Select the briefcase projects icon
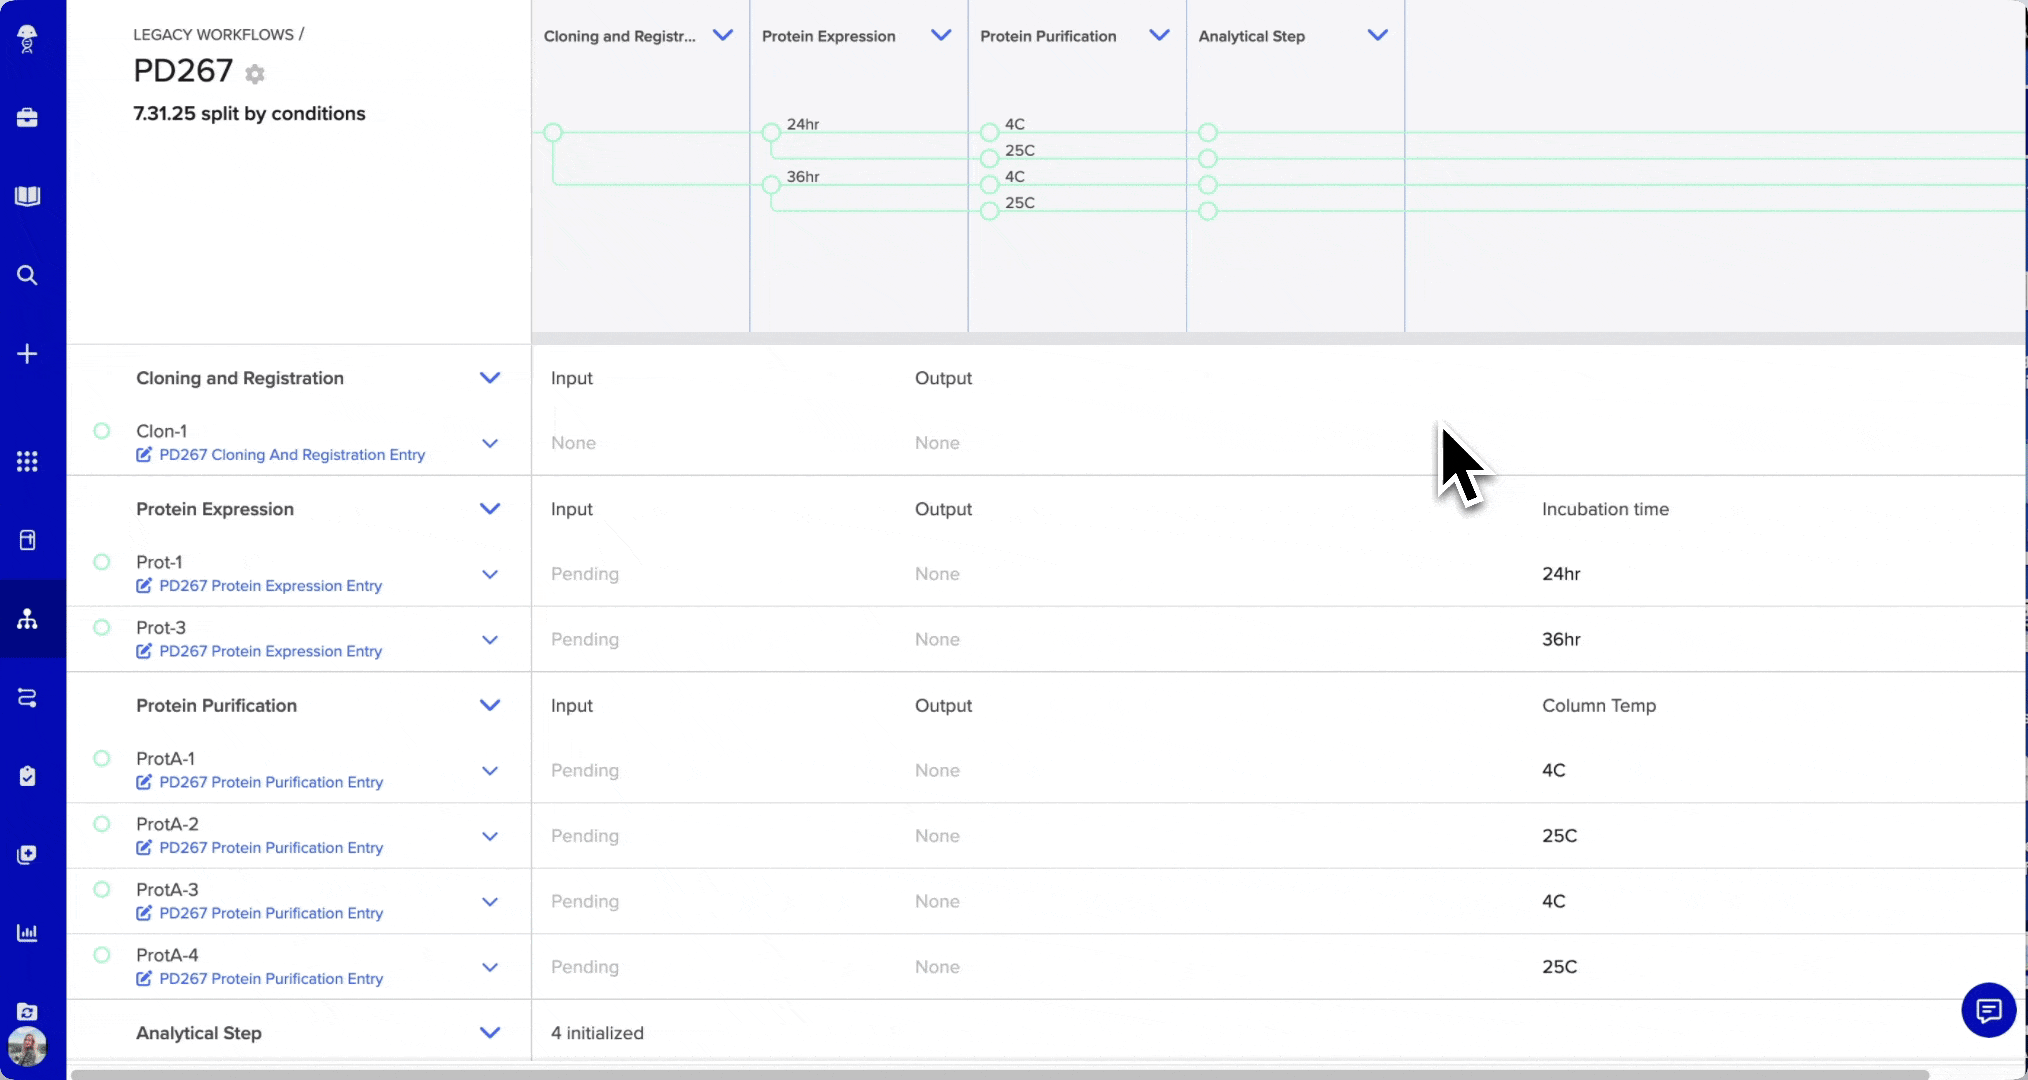The image size is (2028, 1080). 27,117
